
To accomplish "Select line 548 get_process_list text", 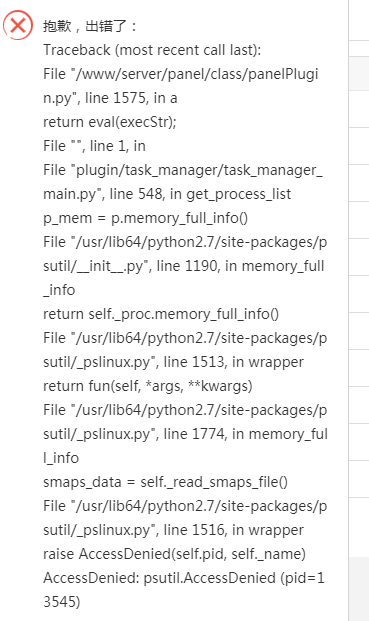I will coord(167,194).
